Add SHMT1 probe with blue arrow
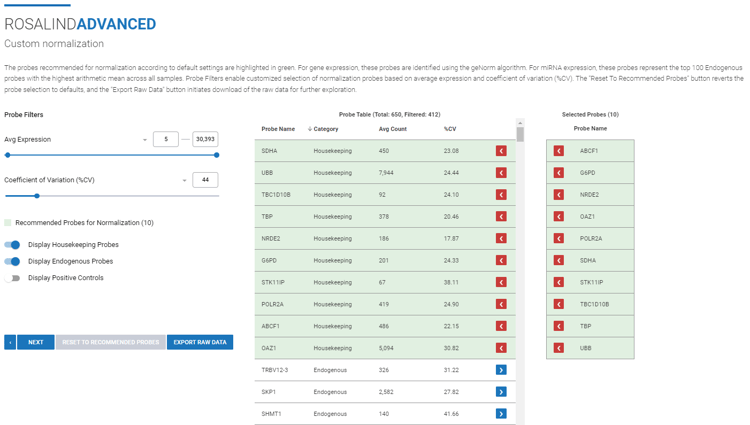The image size is (750, 425). click(501, 414)
